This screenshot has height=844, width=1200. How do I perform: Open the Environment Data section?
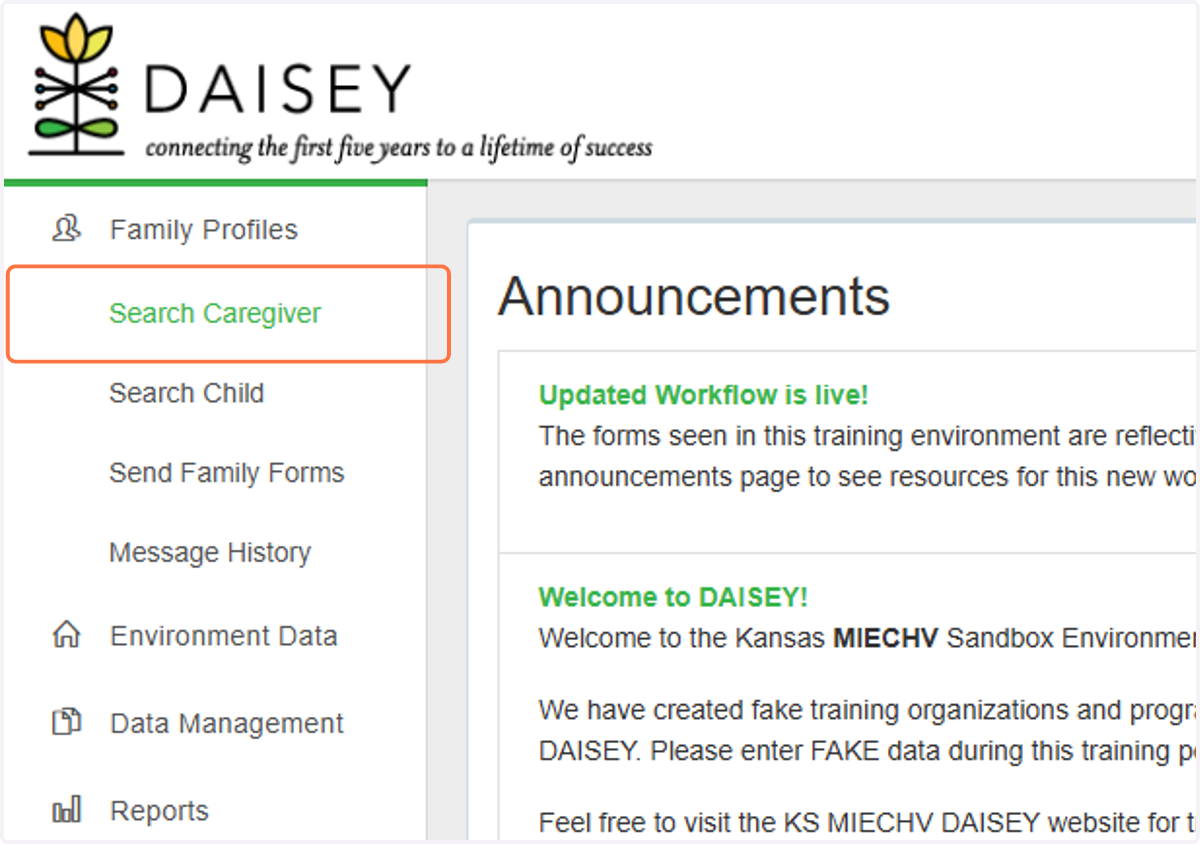(x=224, y=636)
